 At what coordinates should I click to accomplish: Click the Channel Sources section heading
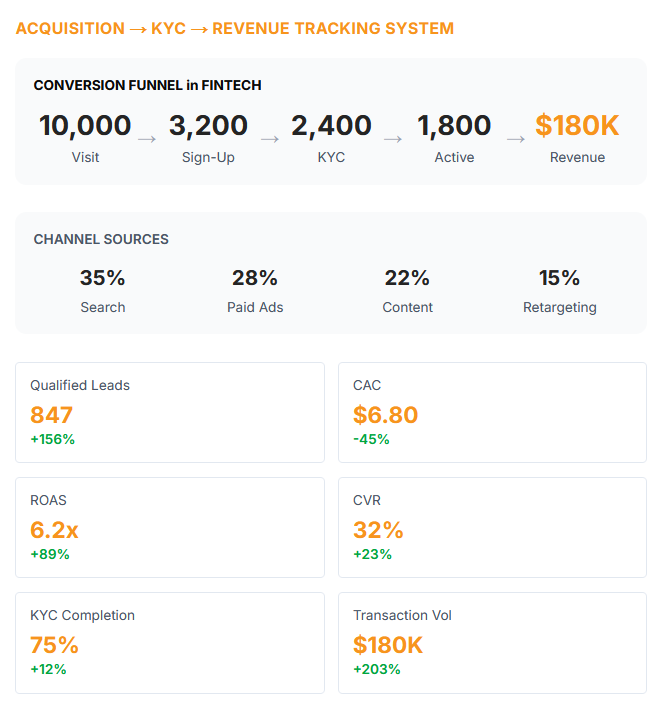click(101, 239)
